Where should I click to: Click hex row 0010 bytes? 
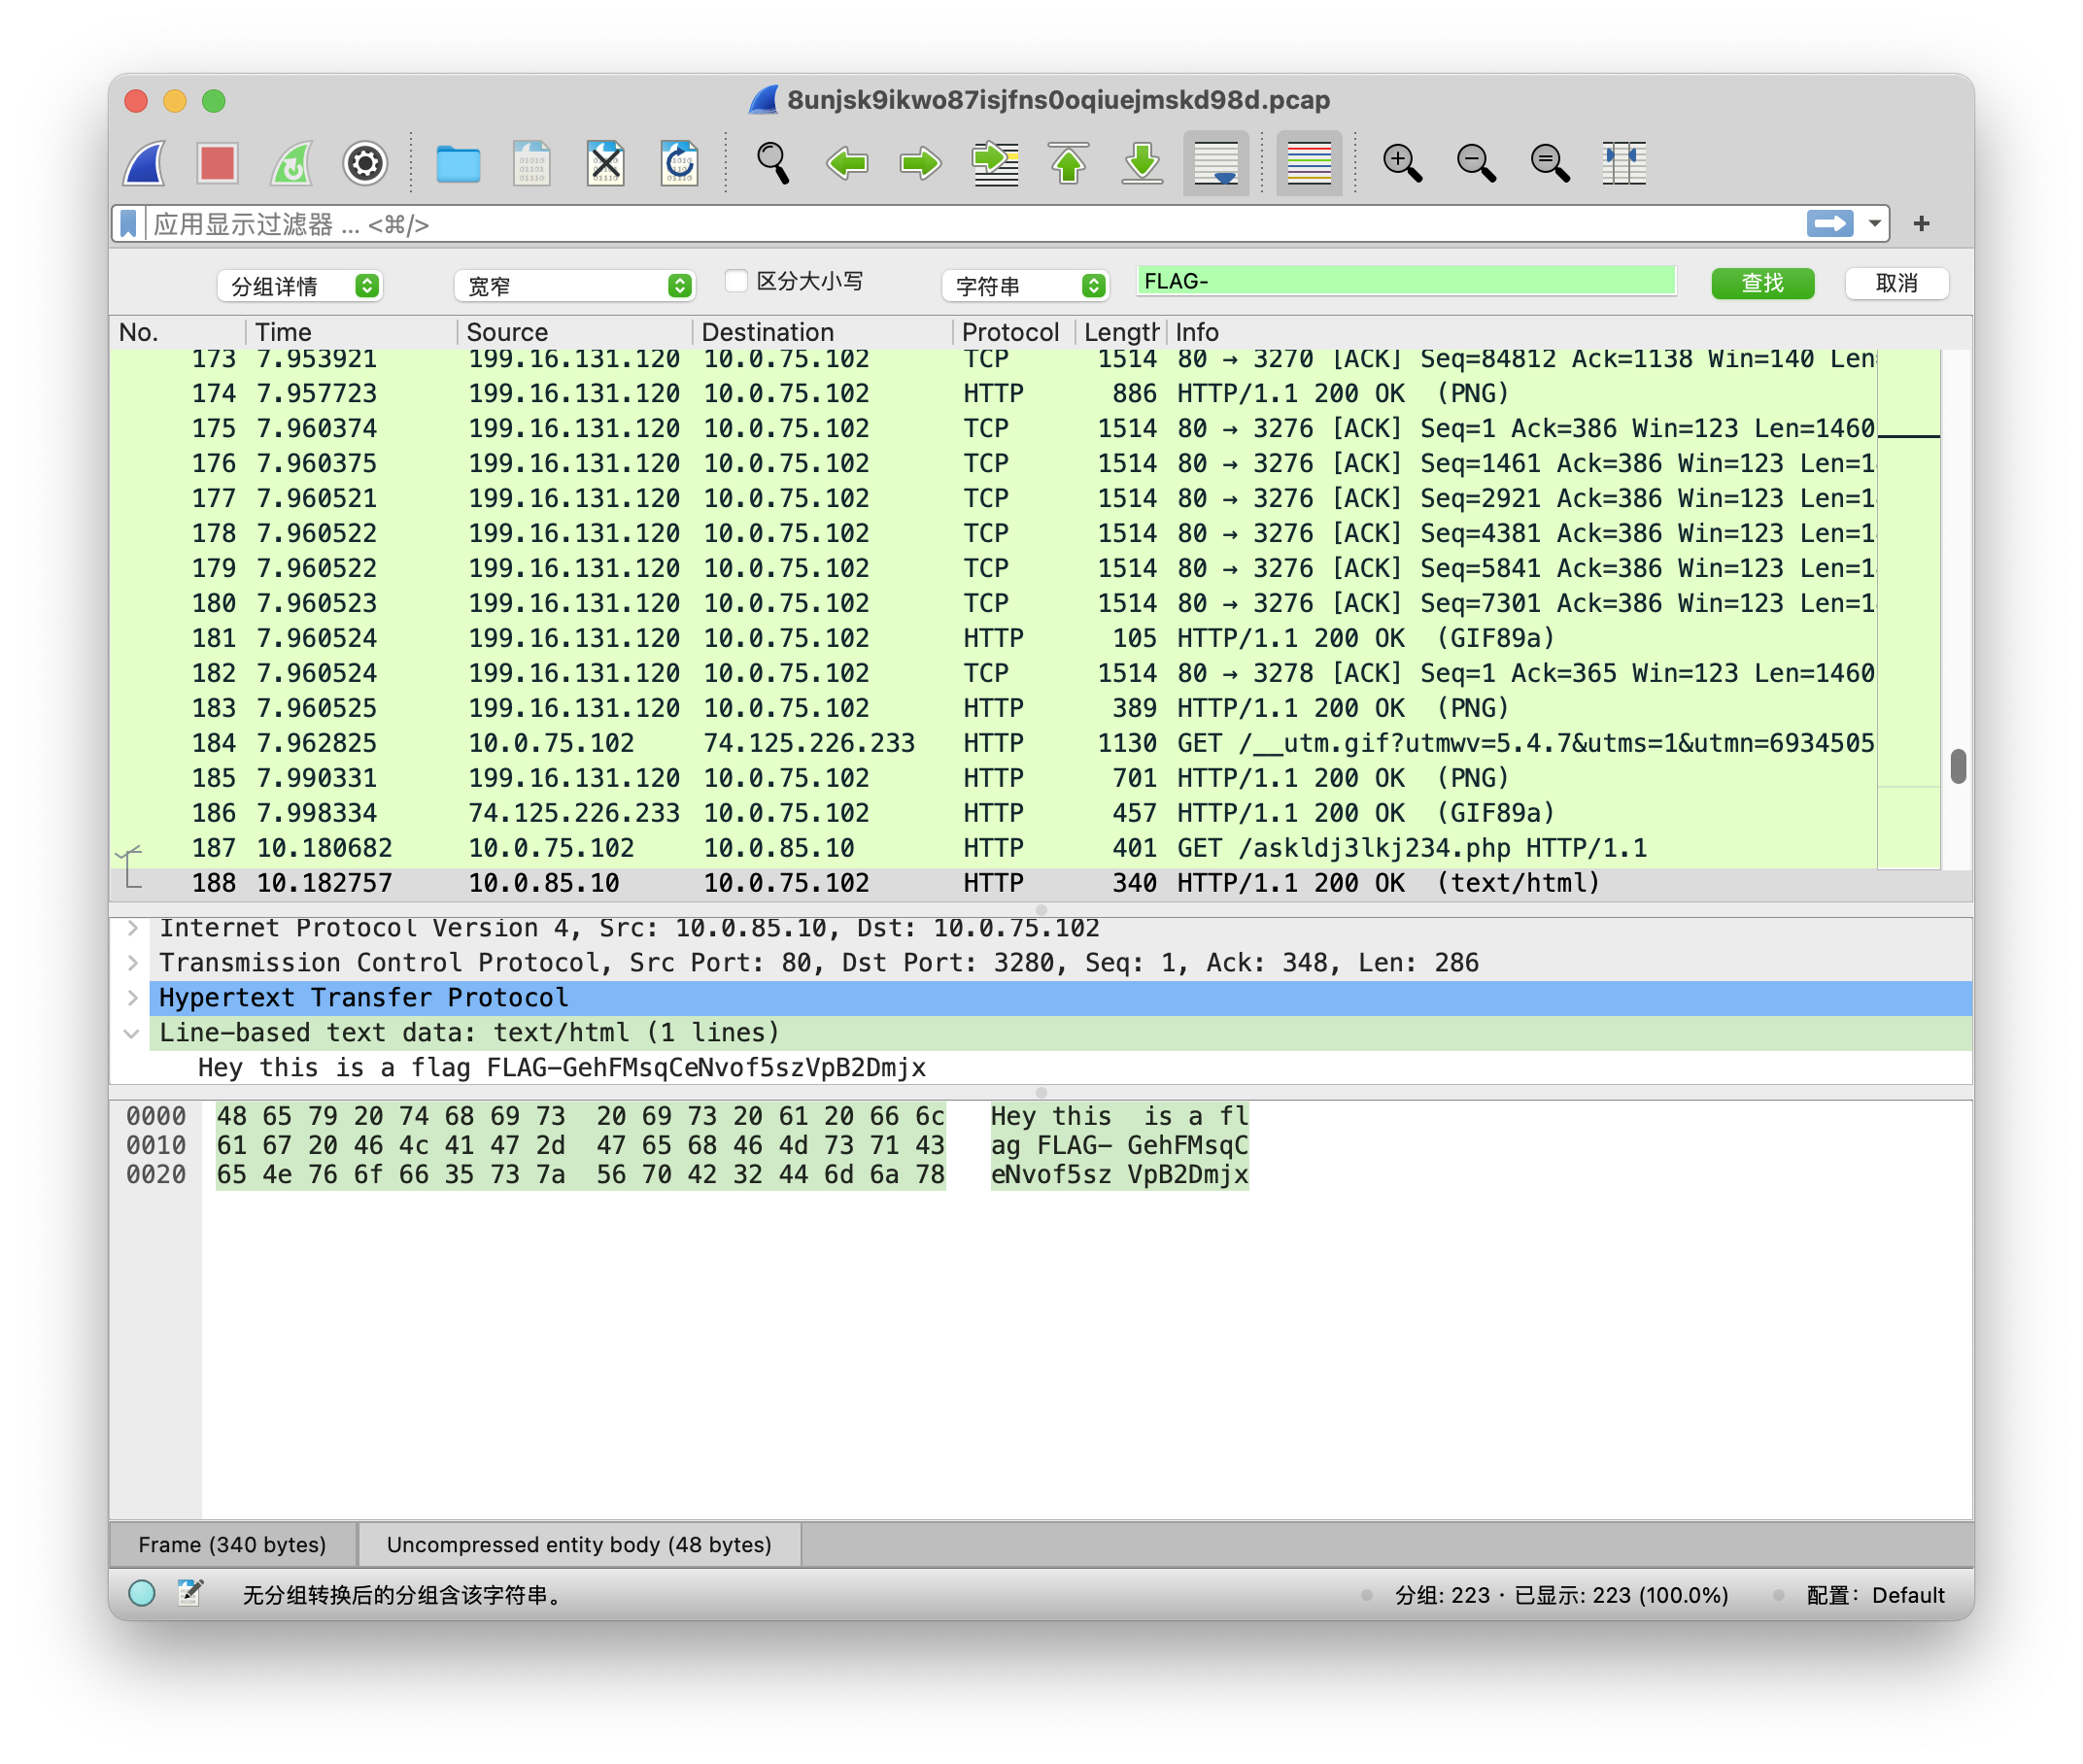(580, 1145)
